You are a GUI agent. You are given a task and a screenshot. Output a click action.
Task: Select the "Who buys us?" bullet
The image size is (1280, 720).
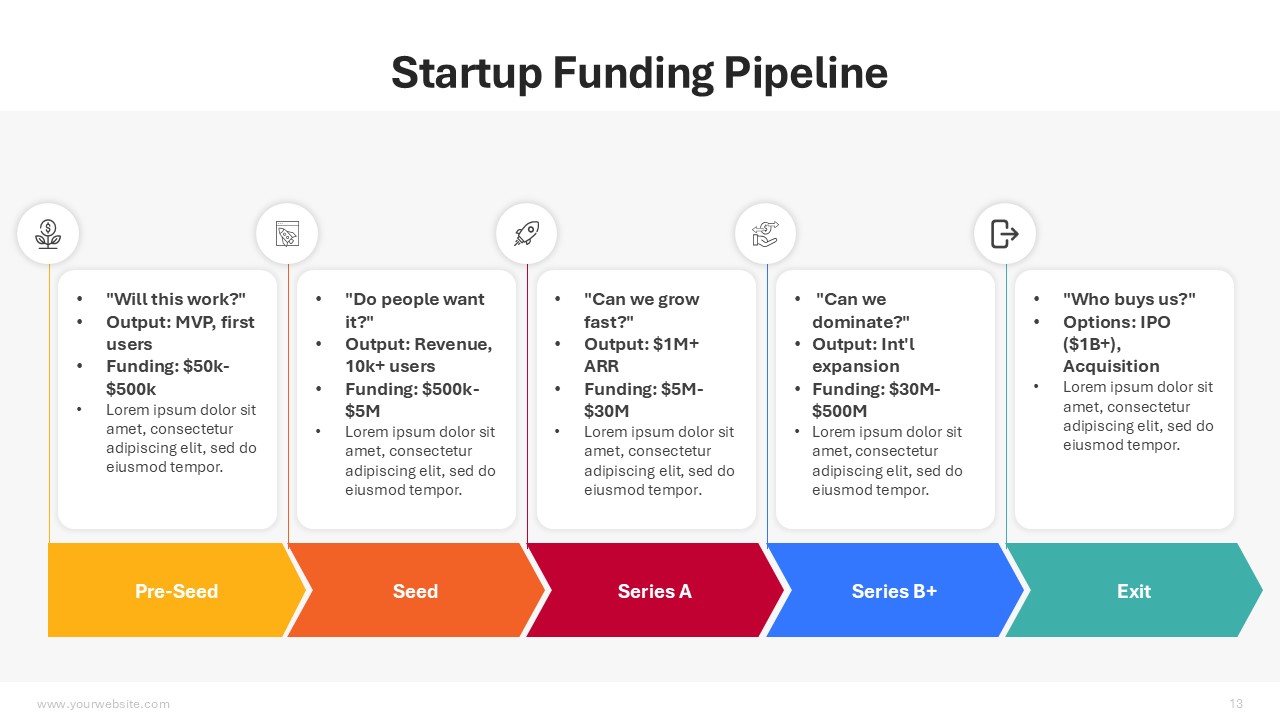click(x=1129, y=299)
